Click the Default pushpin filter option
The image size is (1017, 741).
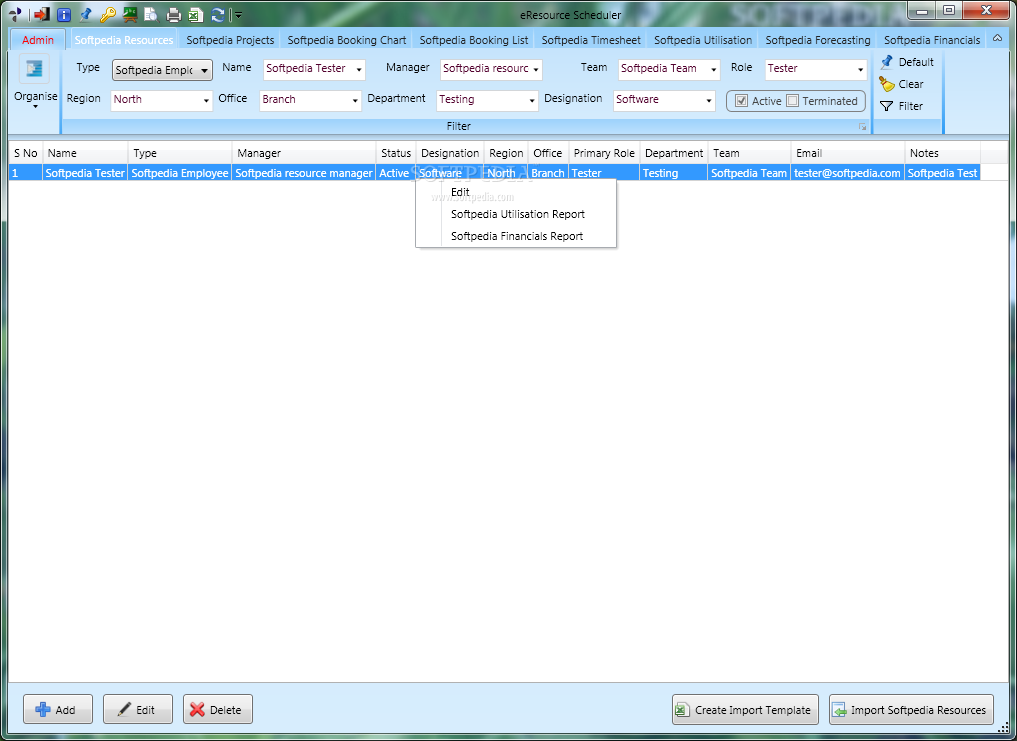pyautogui.click(x=907, y=62)
